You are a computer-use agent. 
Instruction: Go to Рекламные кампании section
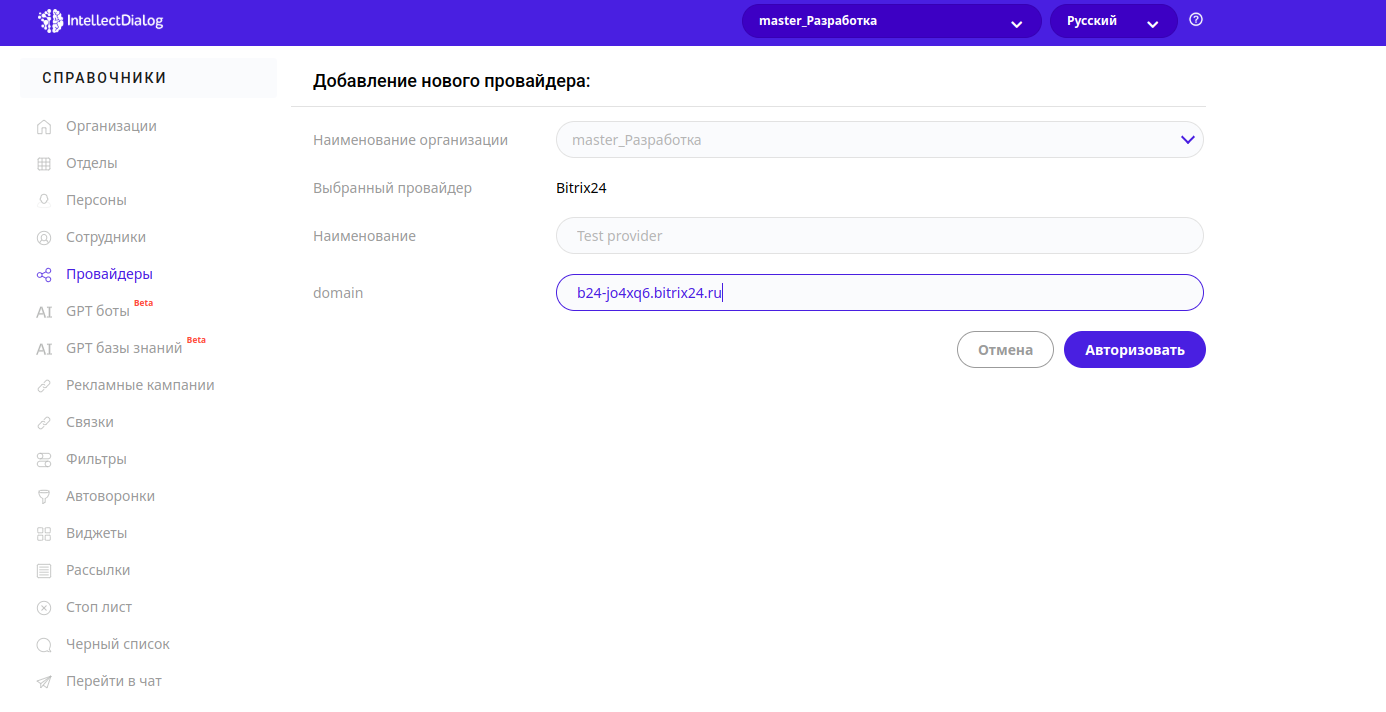tap(140, 385)
